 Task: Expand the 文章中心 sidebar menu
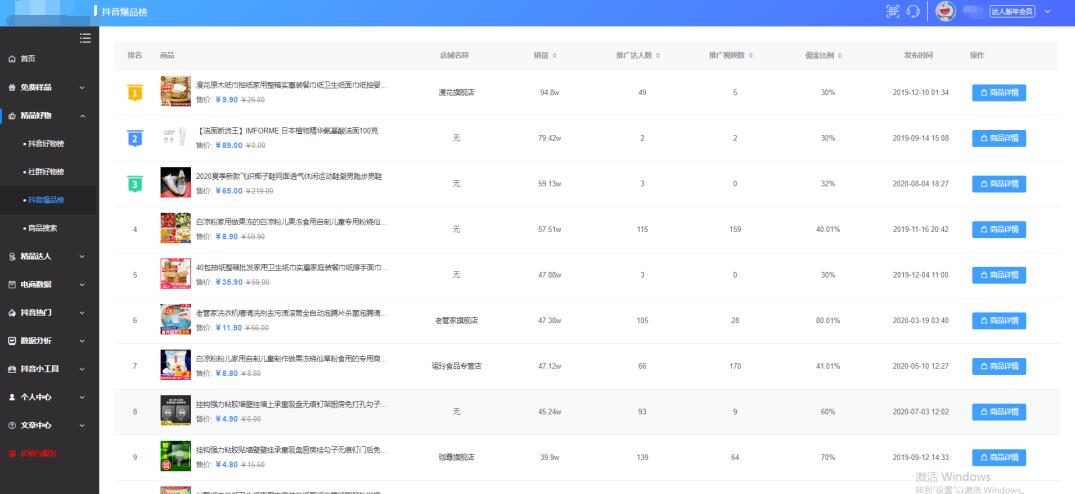[49, 425]
